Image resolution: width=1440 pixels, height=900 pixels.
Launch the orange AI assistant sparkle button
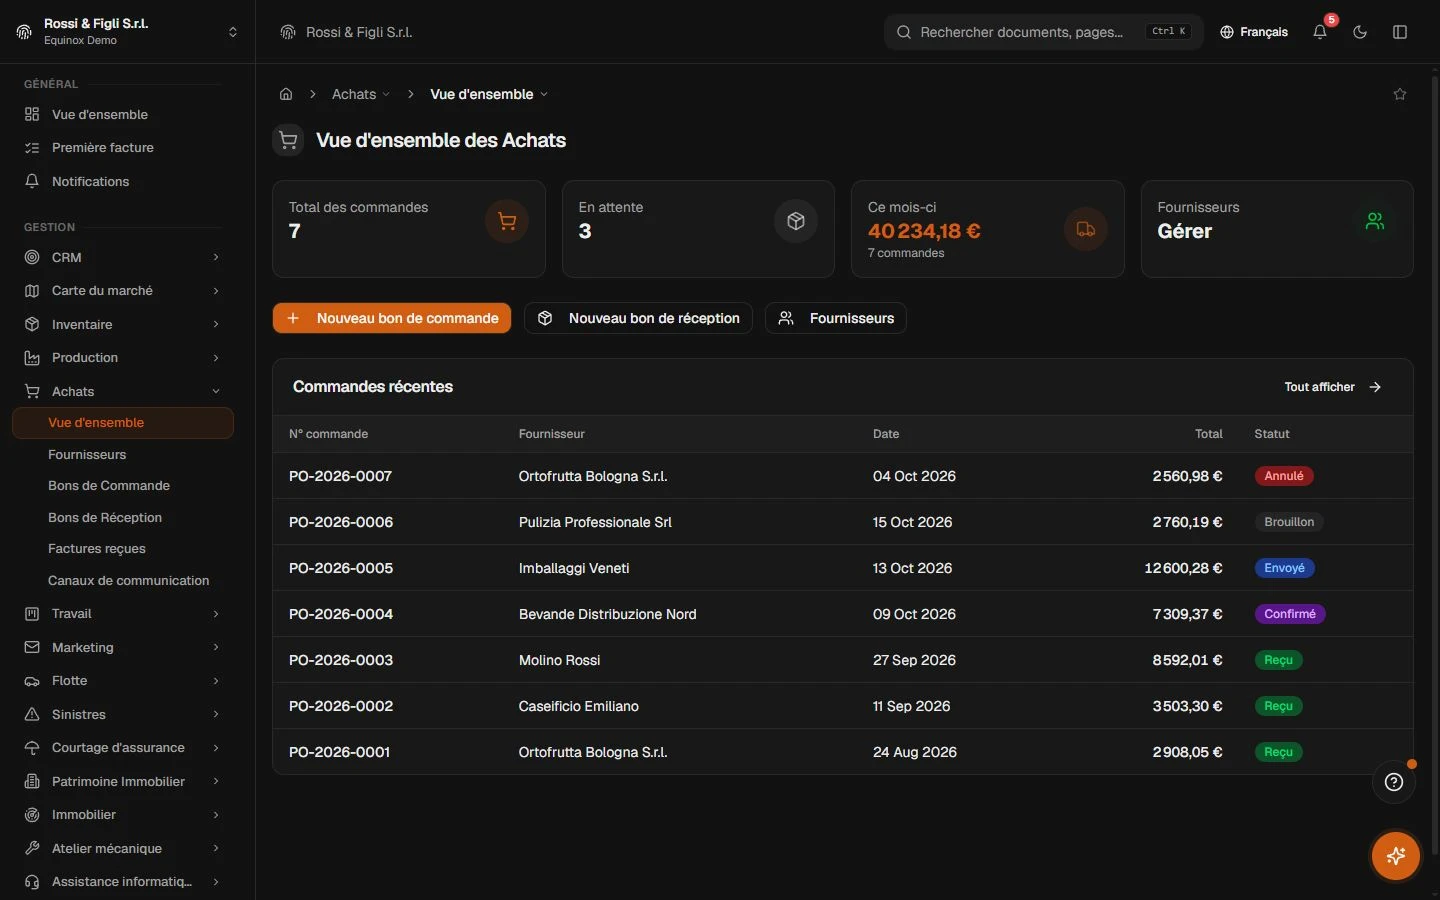click(x=1396, y=856)
